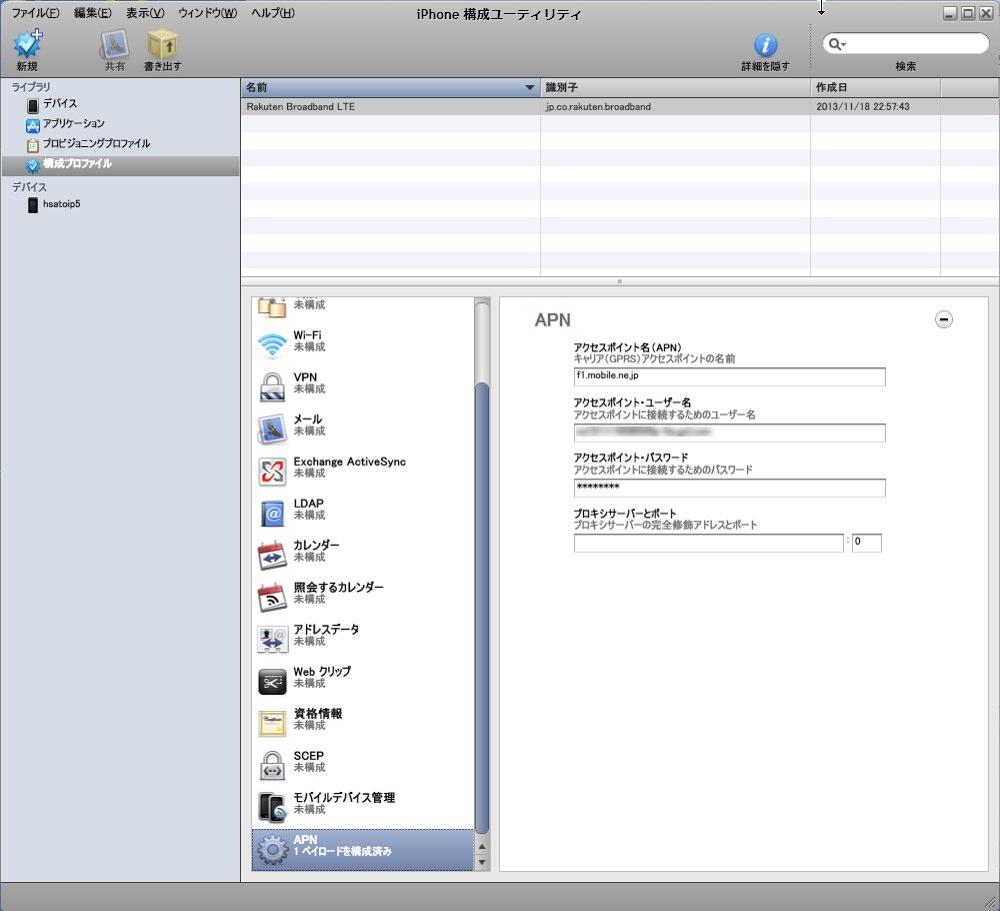Click the payload list scrollbar thumb
Screen dimensions: 1000x911
coord(482,607)
